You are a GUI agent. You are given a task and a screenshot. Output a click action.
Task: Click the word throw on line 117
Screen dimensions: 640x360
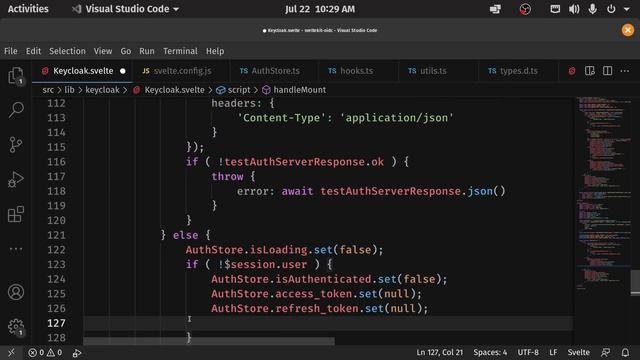pos(227,176)
